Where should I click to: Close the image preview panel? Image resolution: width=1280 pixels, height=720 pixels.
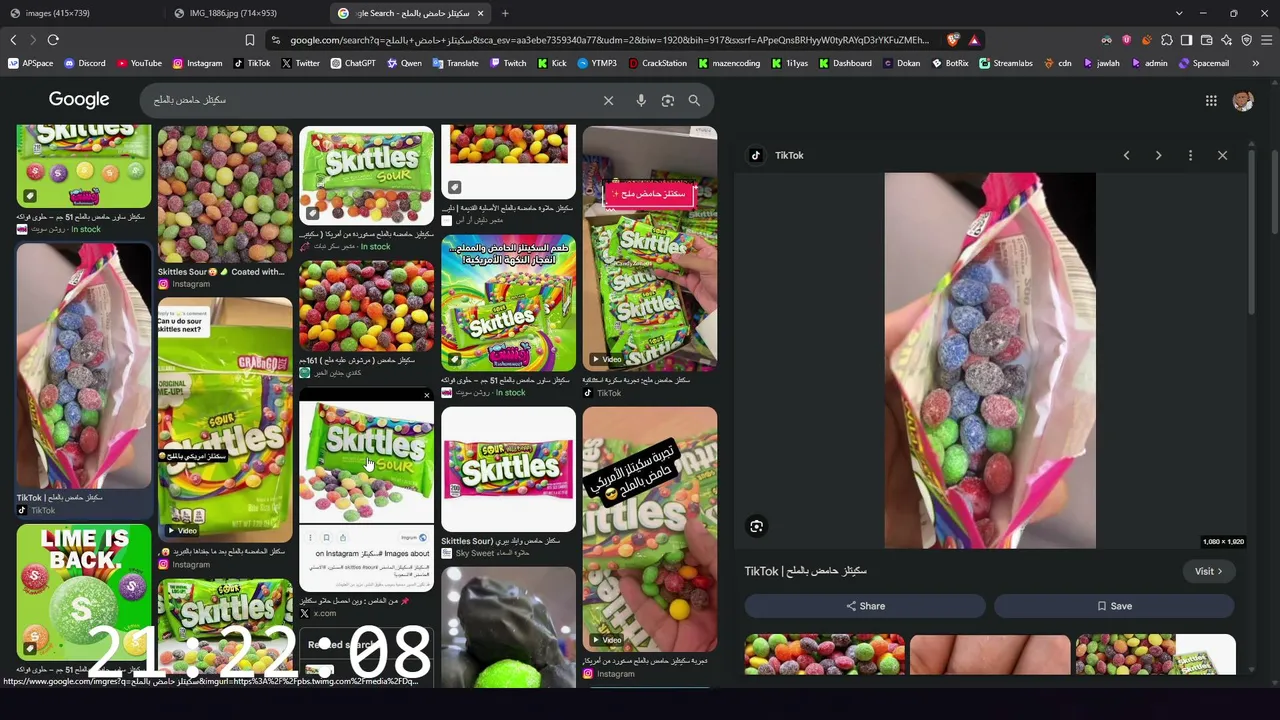(1222, 155)
